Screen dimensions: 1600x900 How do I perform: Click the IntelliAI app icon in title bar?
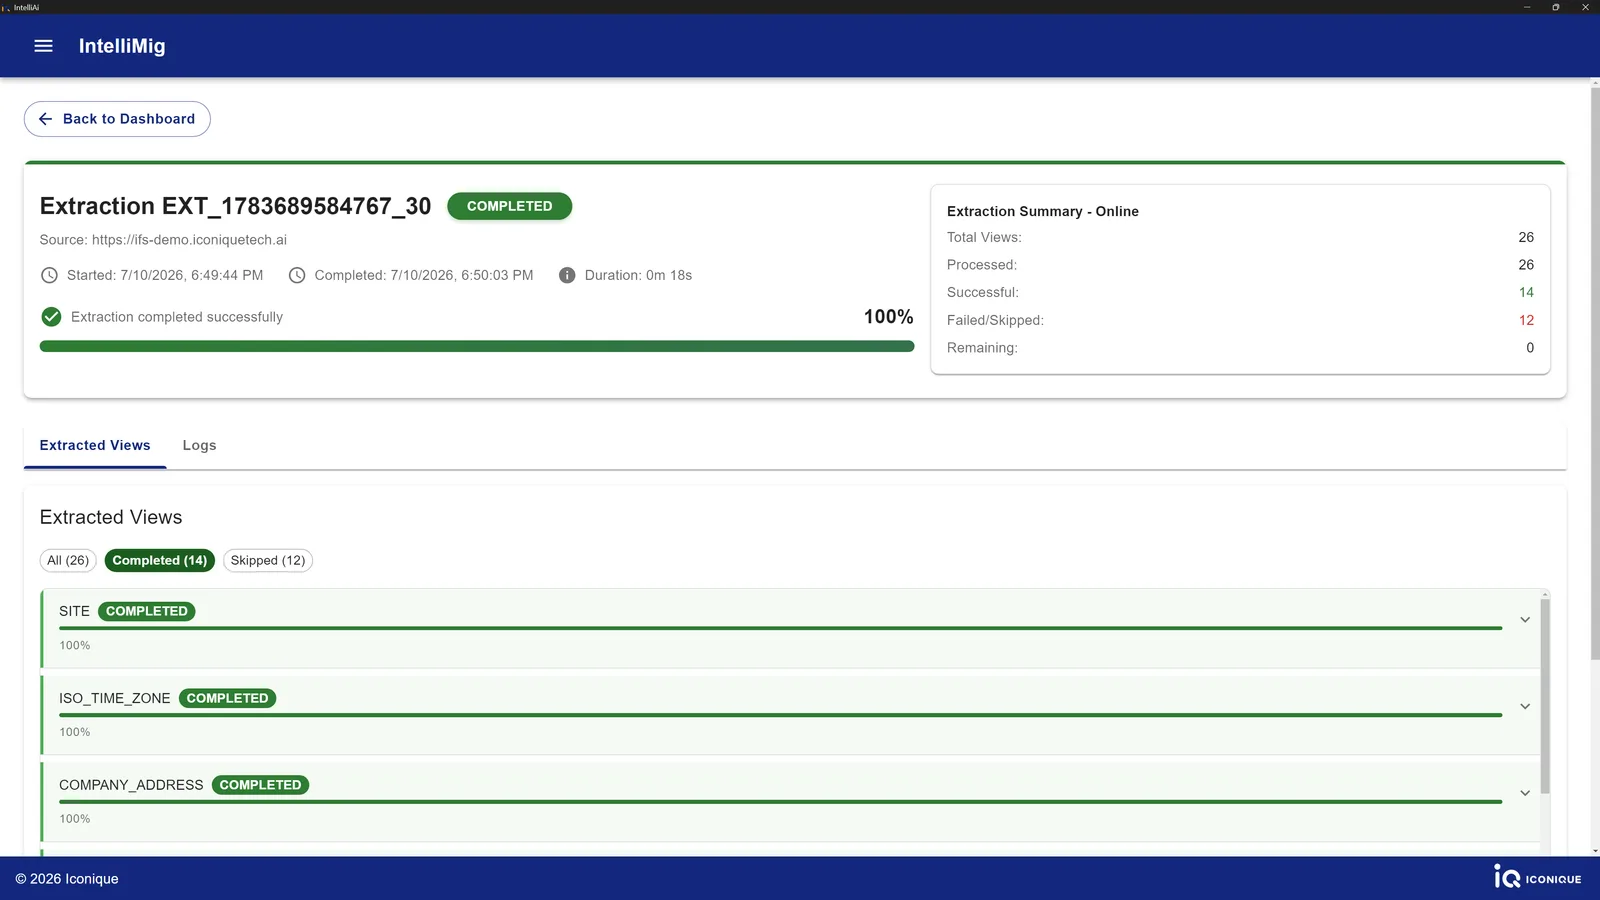coord(6,7)
